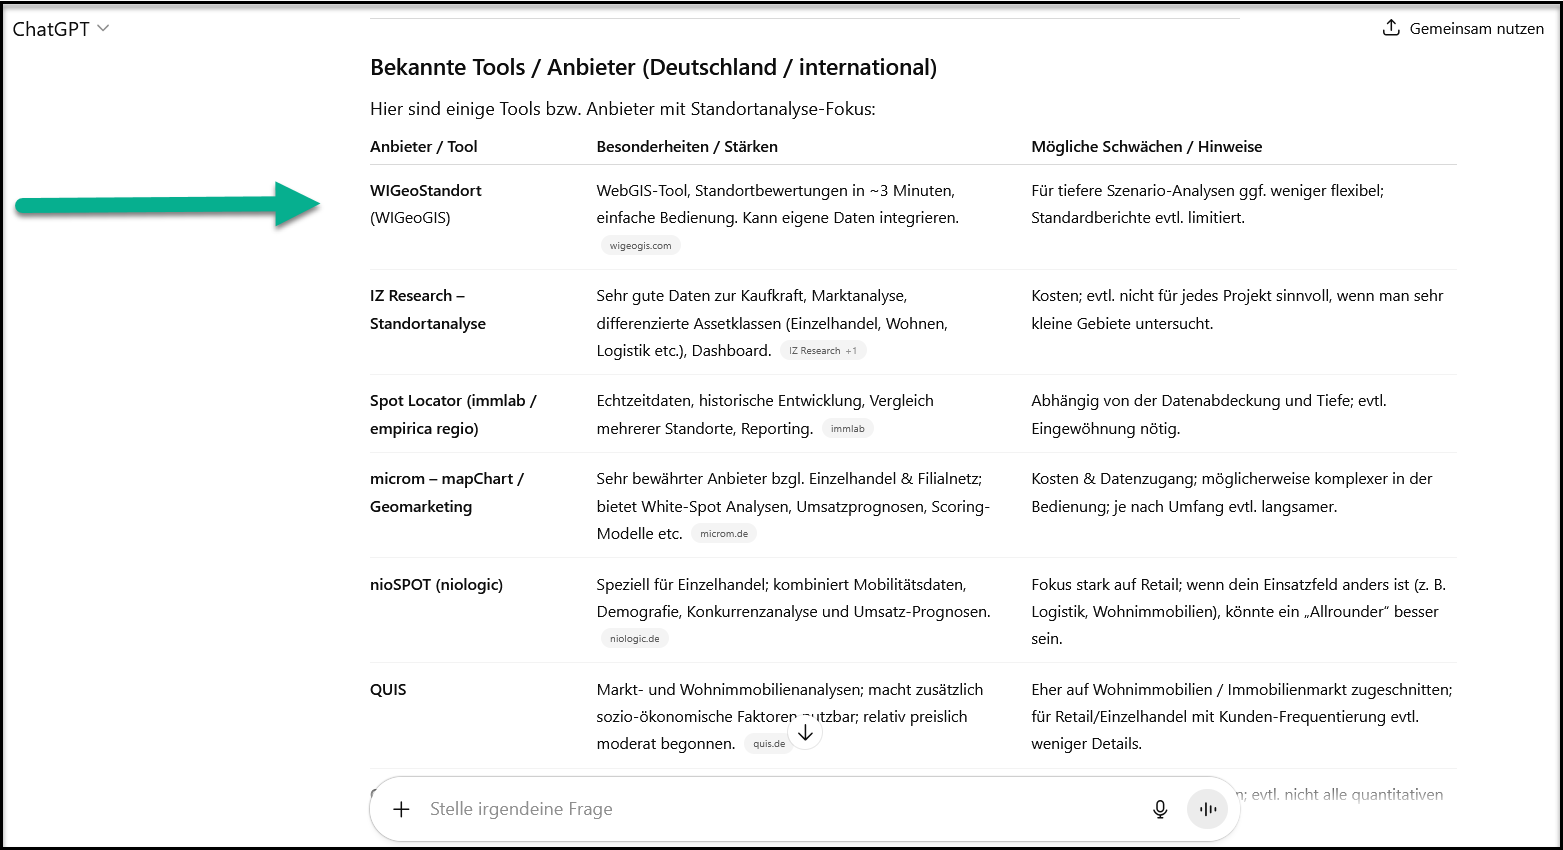Click the WIGeoStandort tool name
This screenshot has width=1563, height=850.
pyautogui.click(x=426, y=190)
